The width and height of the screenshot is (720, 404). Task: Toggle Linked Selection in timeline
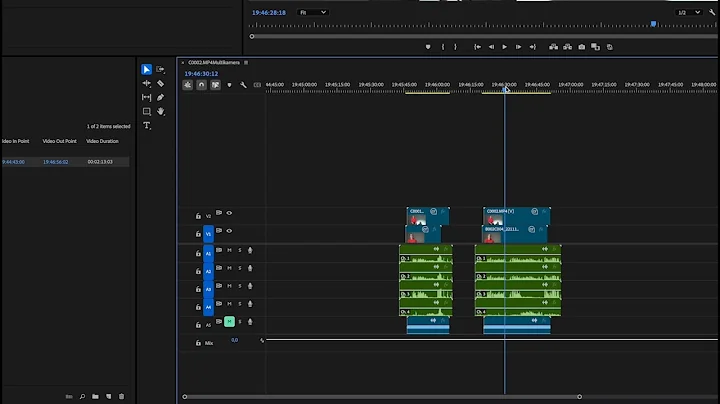pyautogui.click(x=215, y=85)
